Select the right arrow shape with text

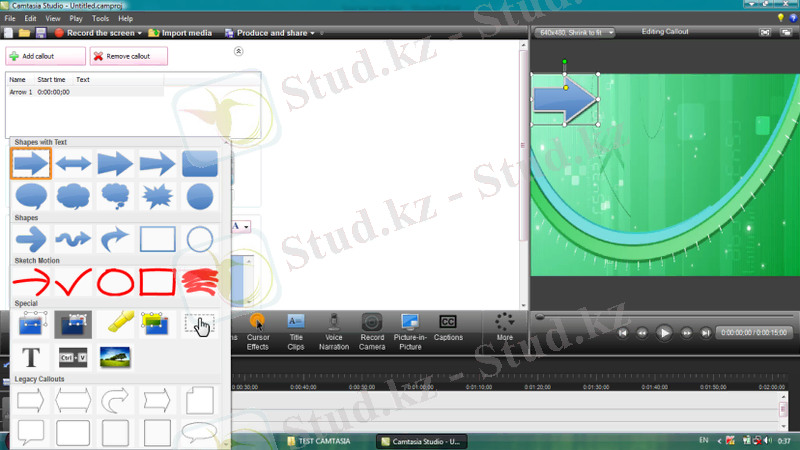tap(31, 164)
